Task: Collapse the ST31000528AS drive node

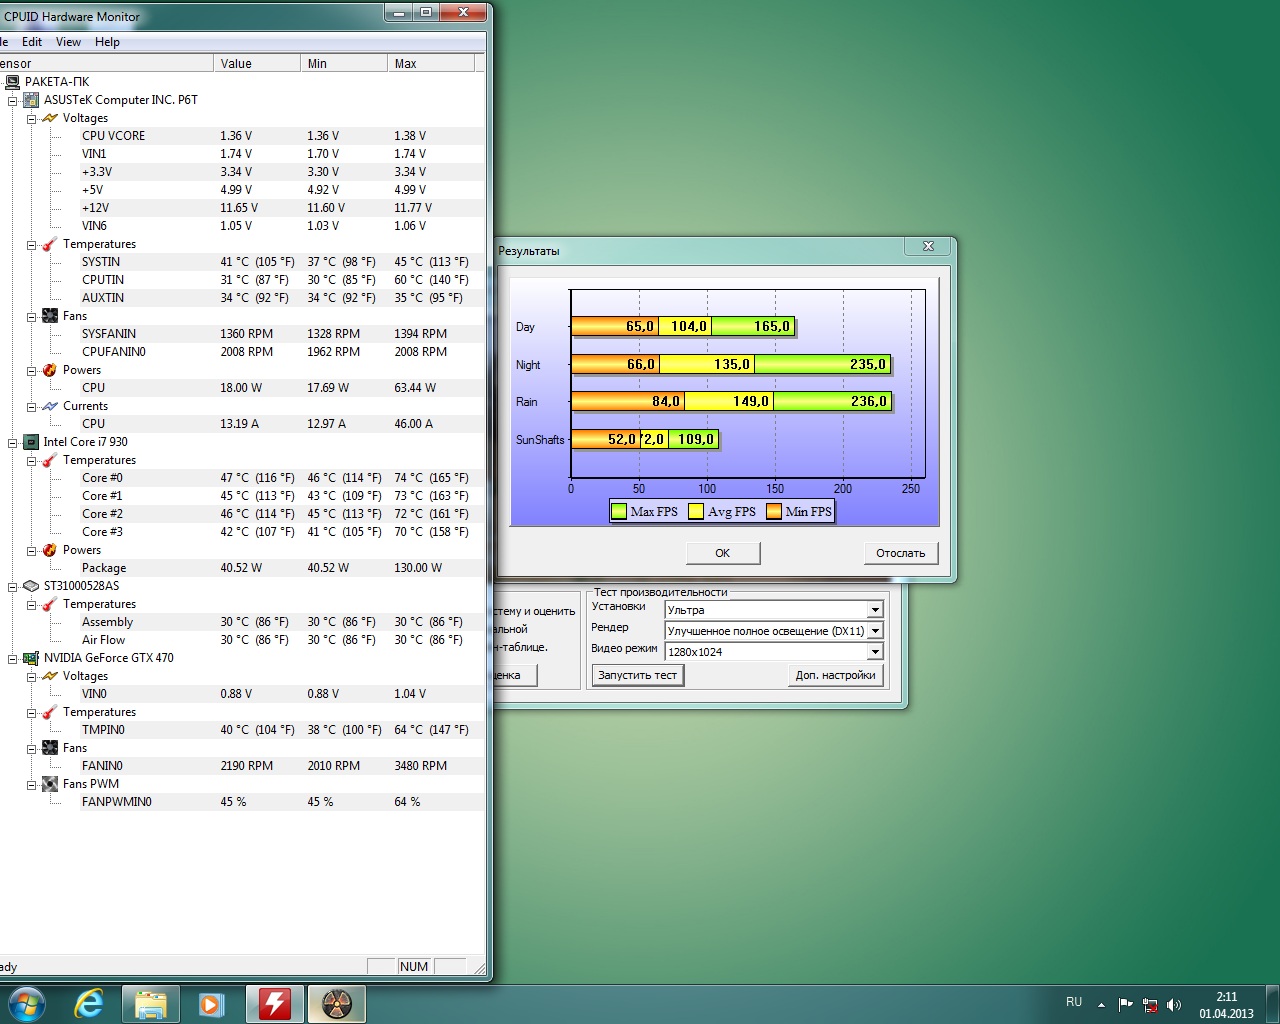Action: pyautogui.click(x=12, y=586)
